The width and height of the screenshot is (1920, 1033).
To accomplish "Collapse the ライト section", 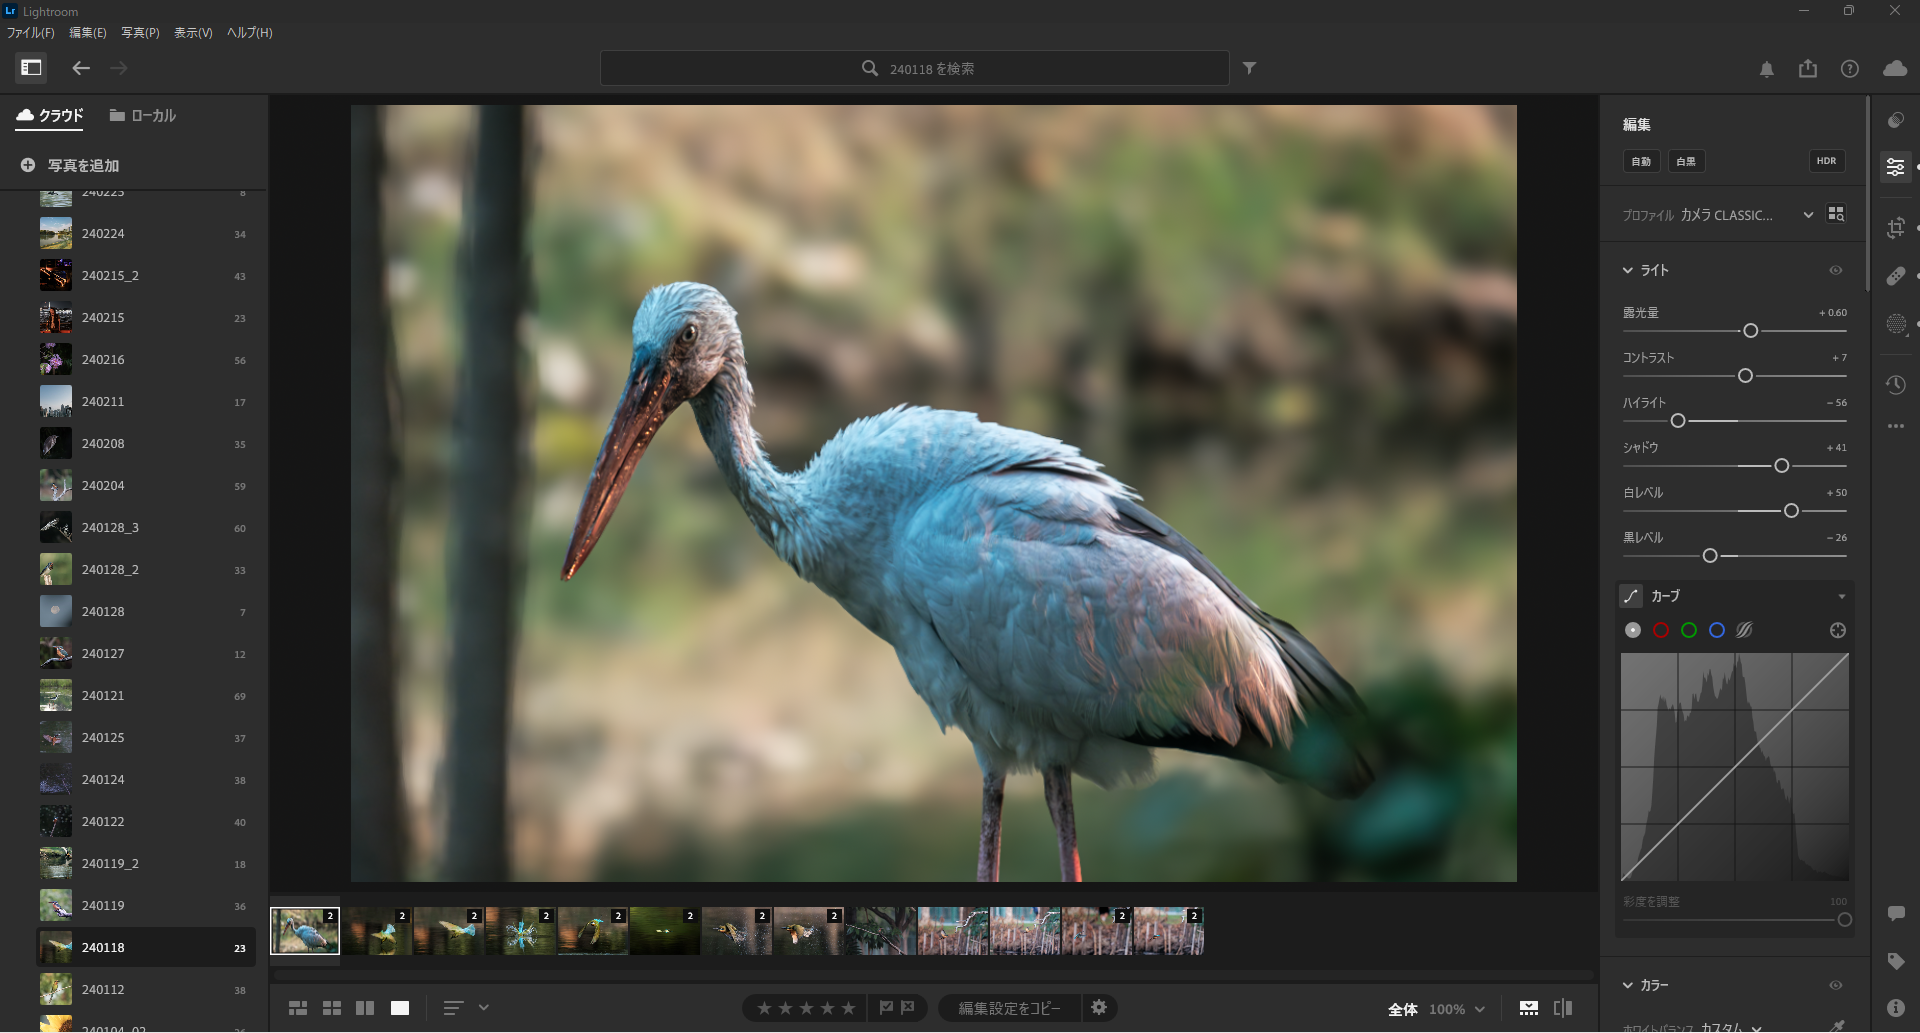I will pyautogui.click(x=1628, y=270).
